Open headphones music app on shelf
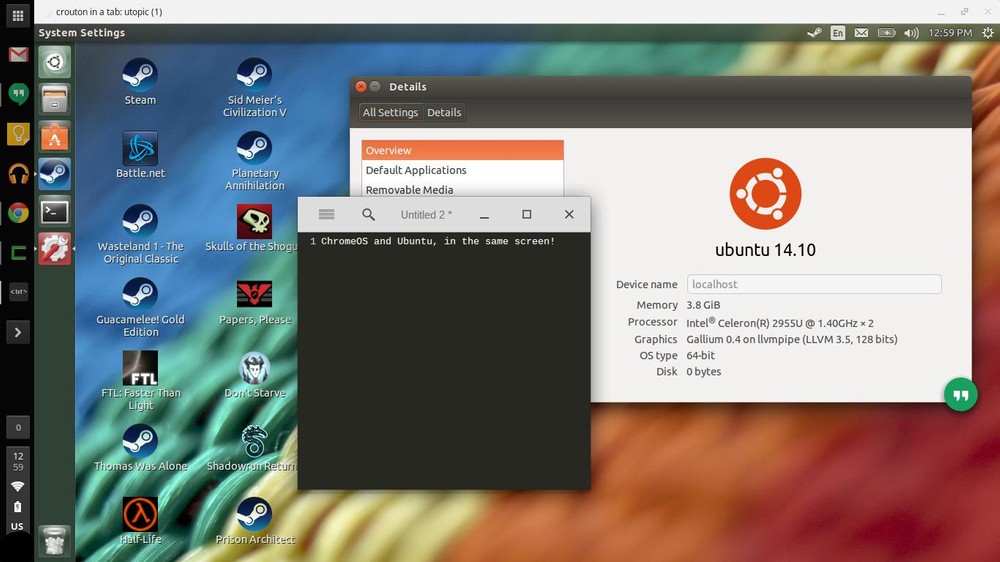The image size is (1000, 562). 18,174
